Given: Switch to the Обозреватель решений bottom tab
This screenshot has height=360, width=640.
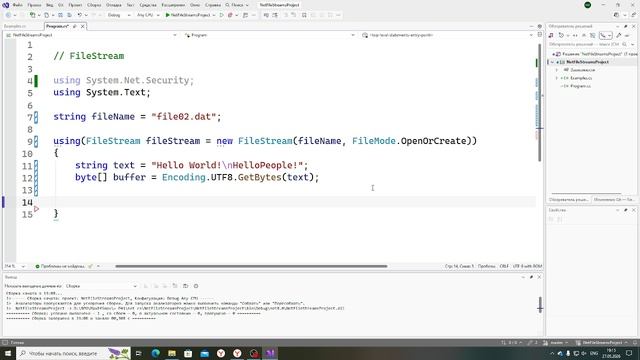Looking at the screenshot, I should [x=569, y=200].
